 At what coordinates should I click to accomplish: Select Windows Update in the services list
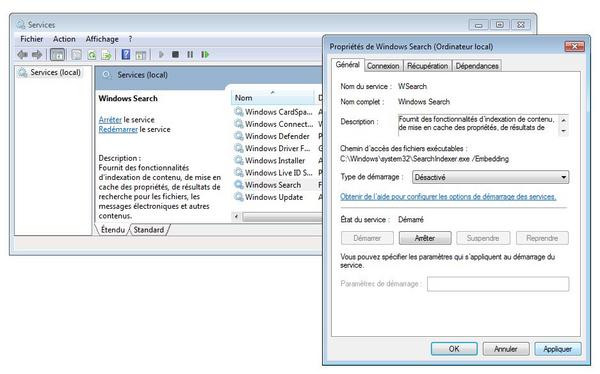274,197
